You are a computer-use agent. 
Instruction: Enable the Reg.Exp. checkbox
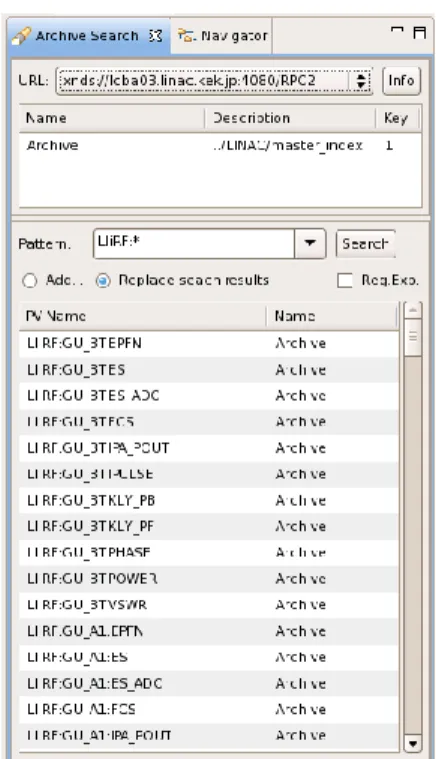344,280
